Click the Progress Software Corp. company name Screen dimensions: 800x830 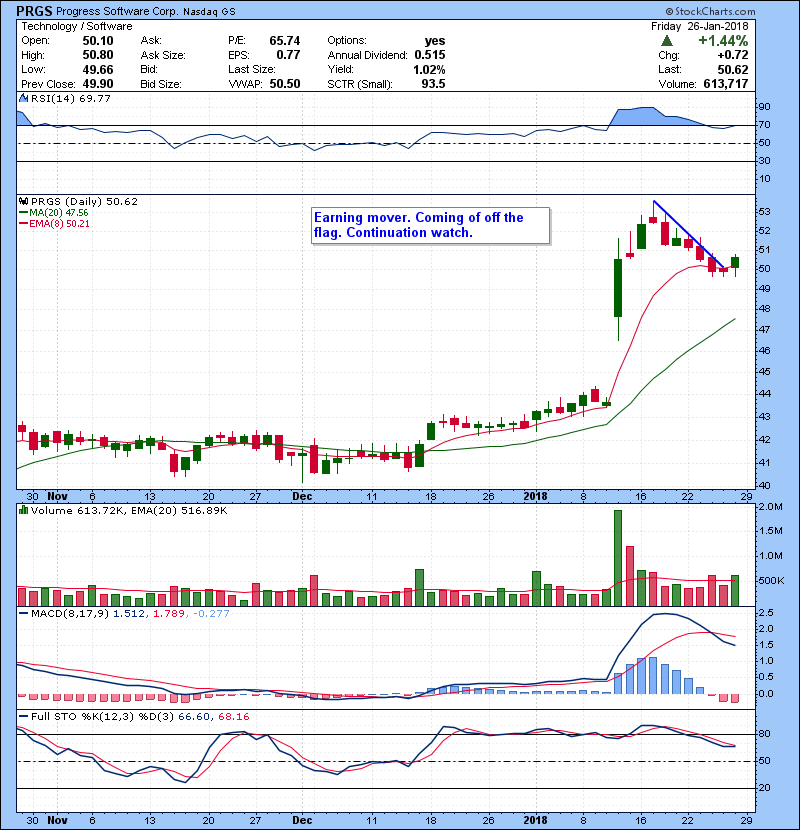117,11
